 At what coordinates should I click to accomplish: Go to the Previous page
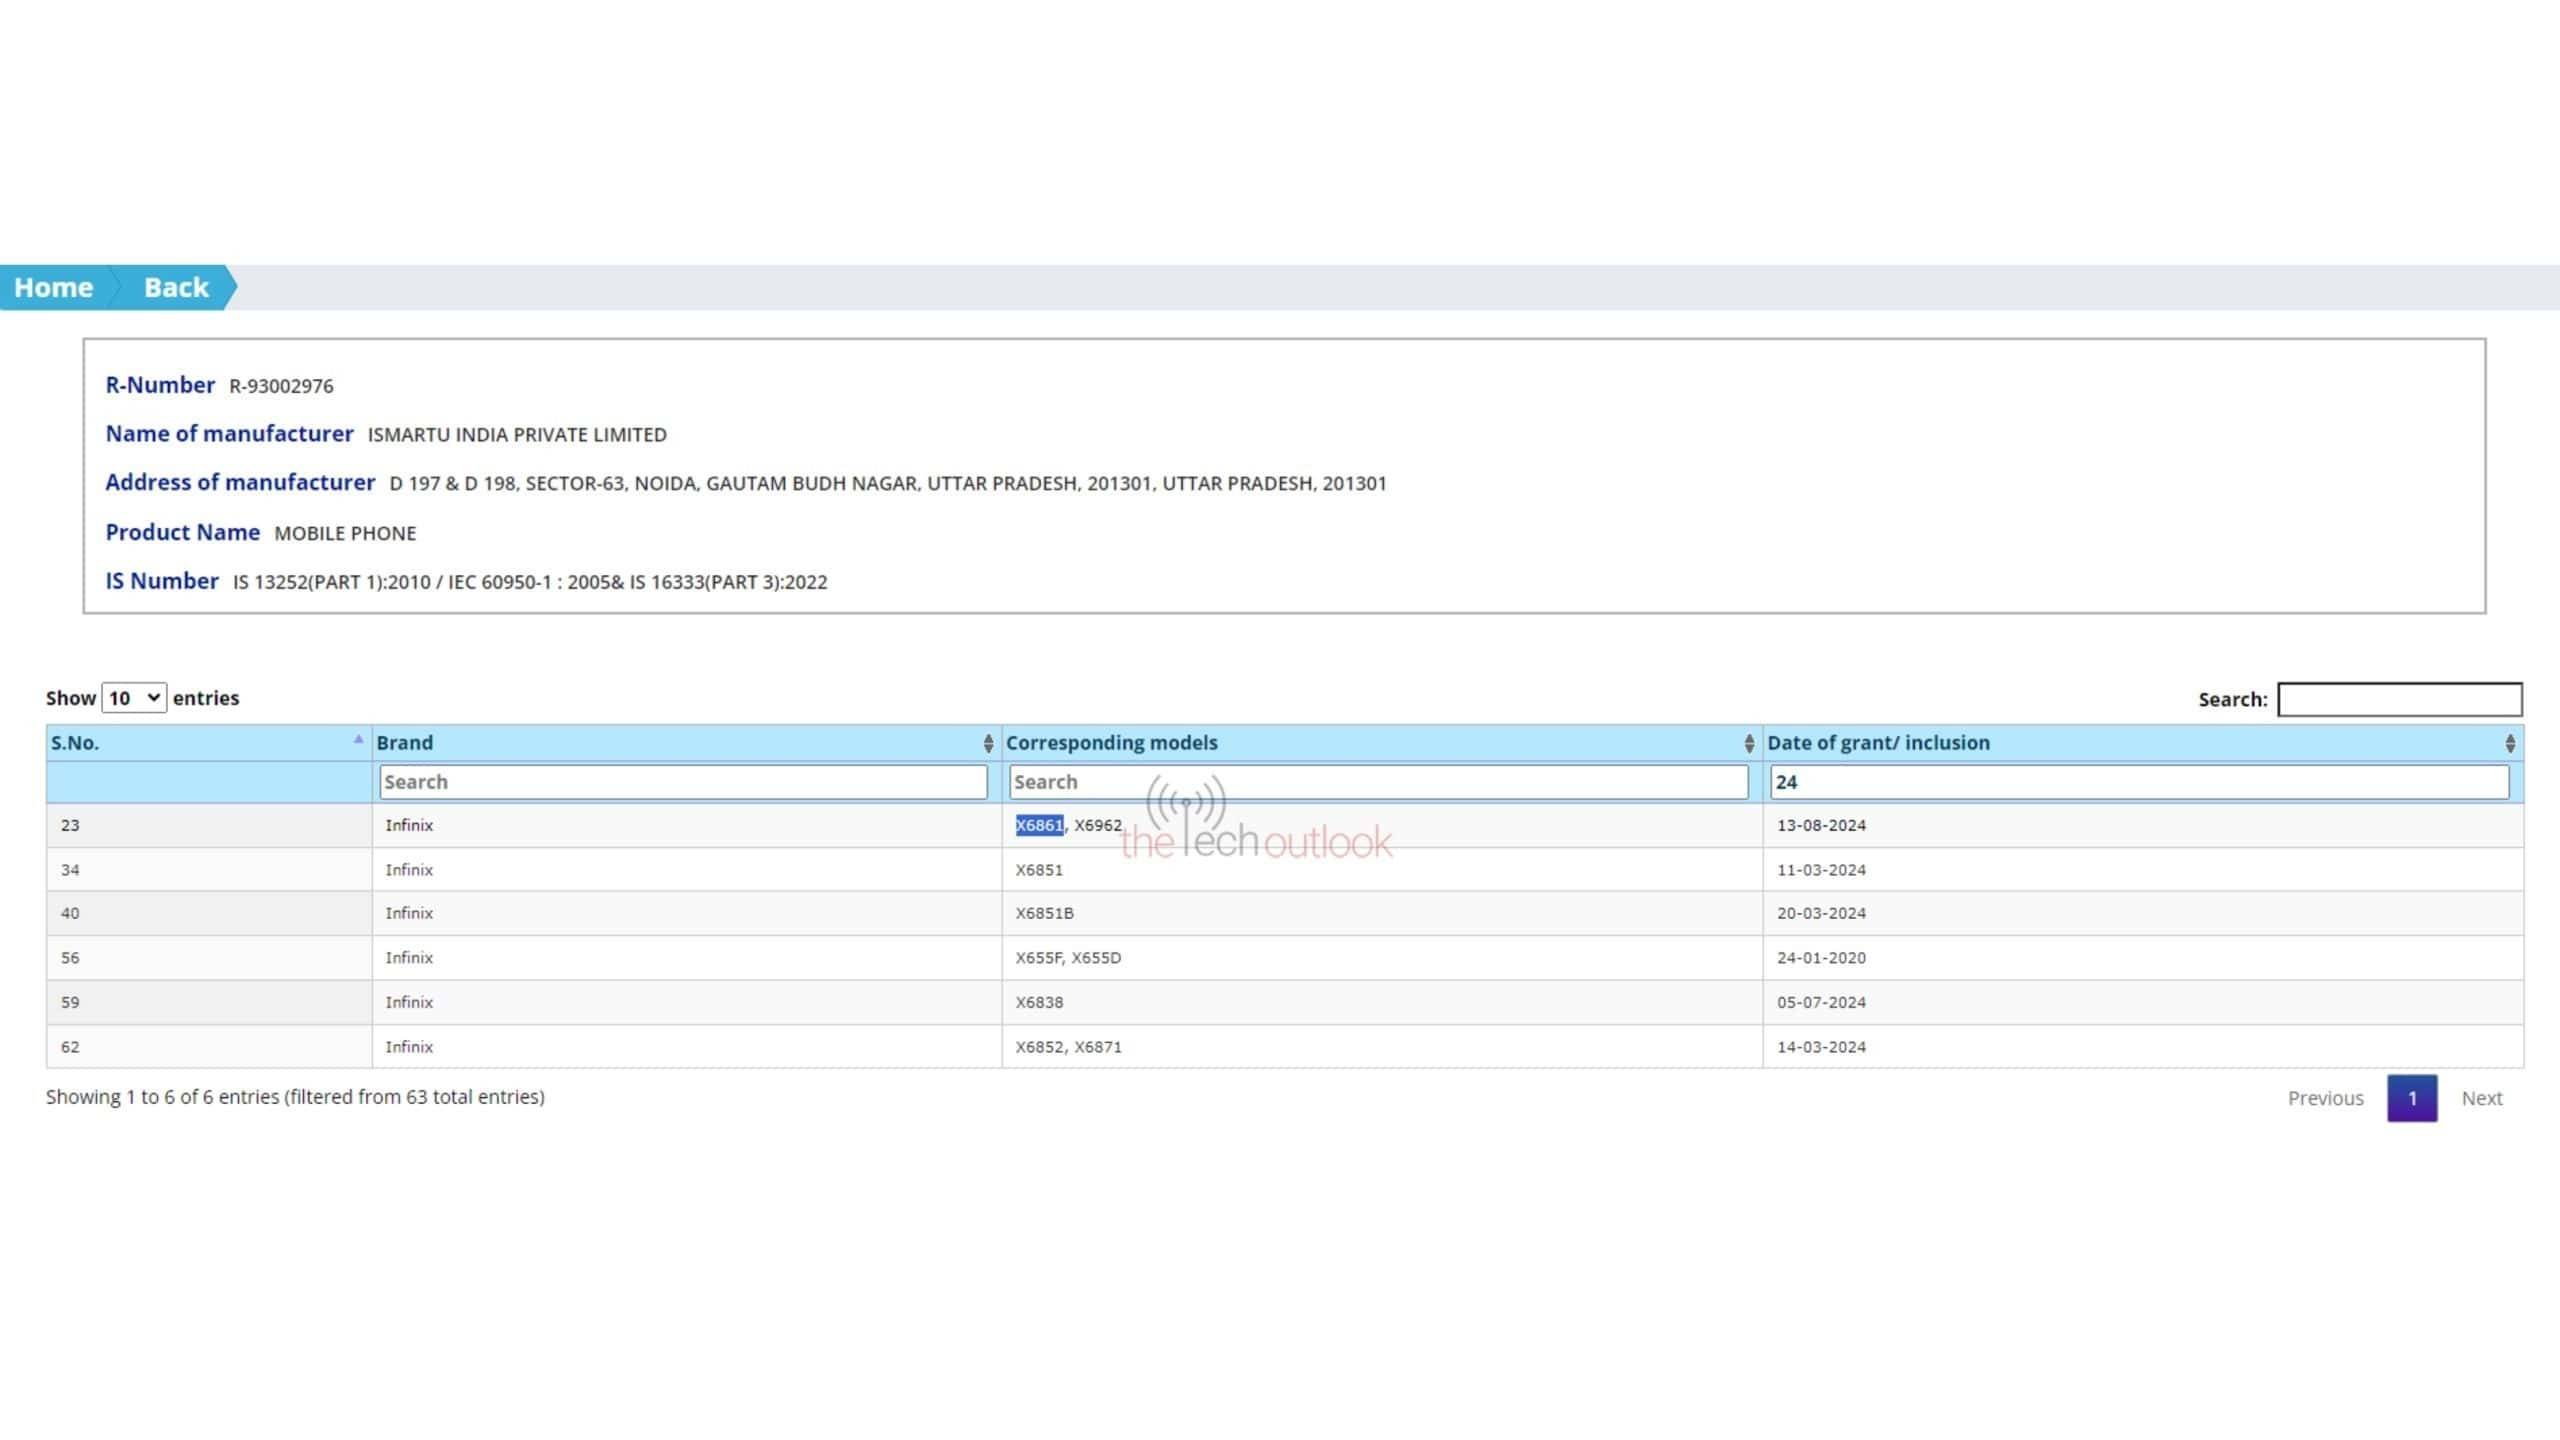point(2325,1098)
